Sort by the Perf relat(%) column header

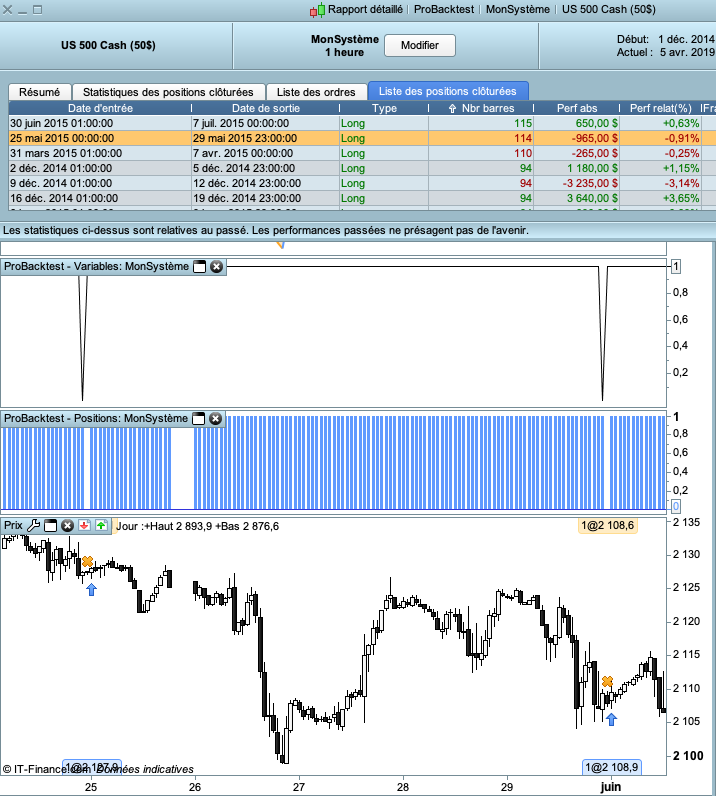click(661, 108)
